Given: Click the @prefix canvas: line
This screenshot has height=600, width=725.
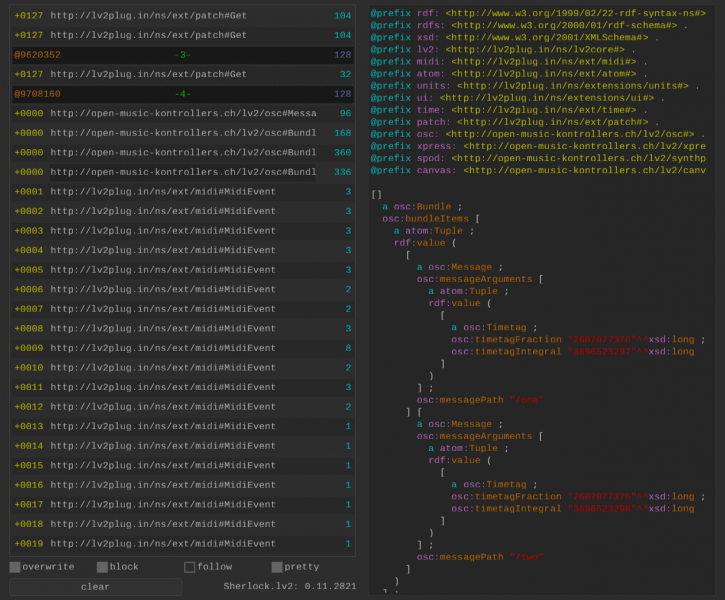Looking at the screenshot, I should (x=538, y=170).
